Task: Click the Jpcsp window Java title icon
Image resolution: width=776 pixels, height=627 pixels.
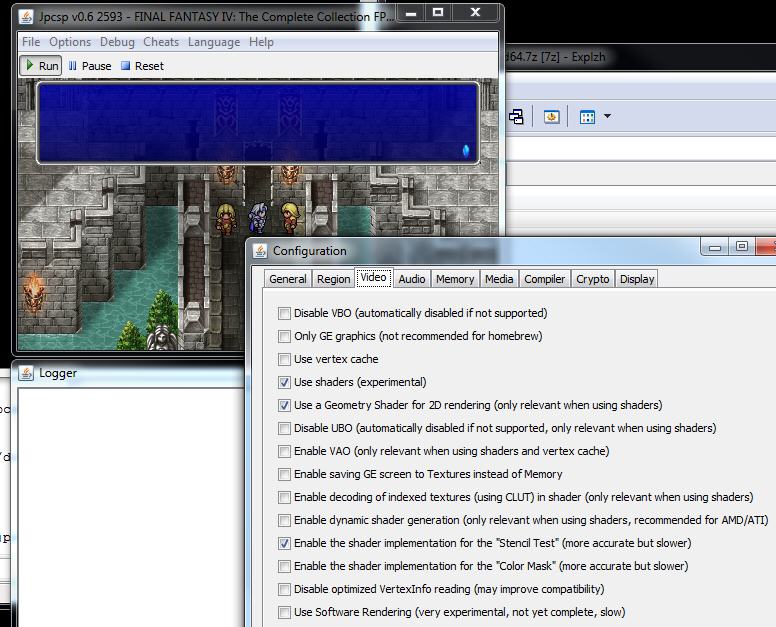Action: point(26,15)
